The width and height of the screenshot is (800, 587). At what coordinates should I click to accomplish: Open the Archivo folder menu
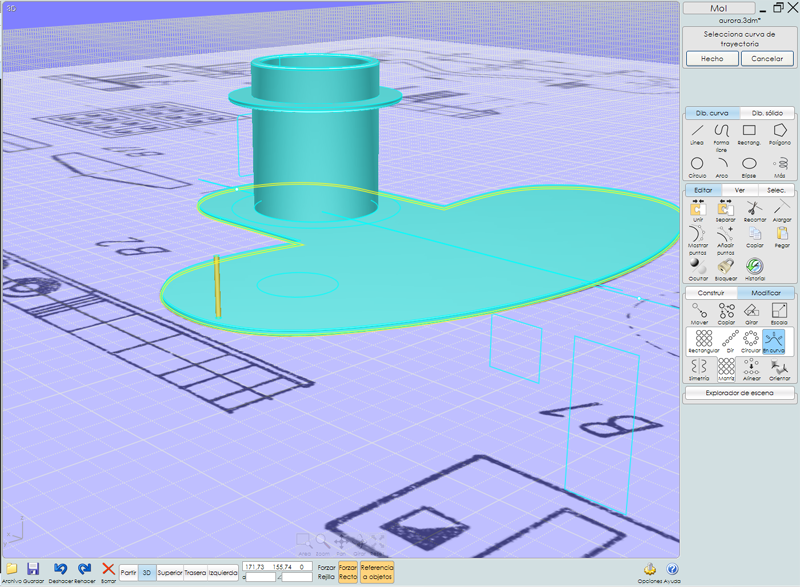11,572
